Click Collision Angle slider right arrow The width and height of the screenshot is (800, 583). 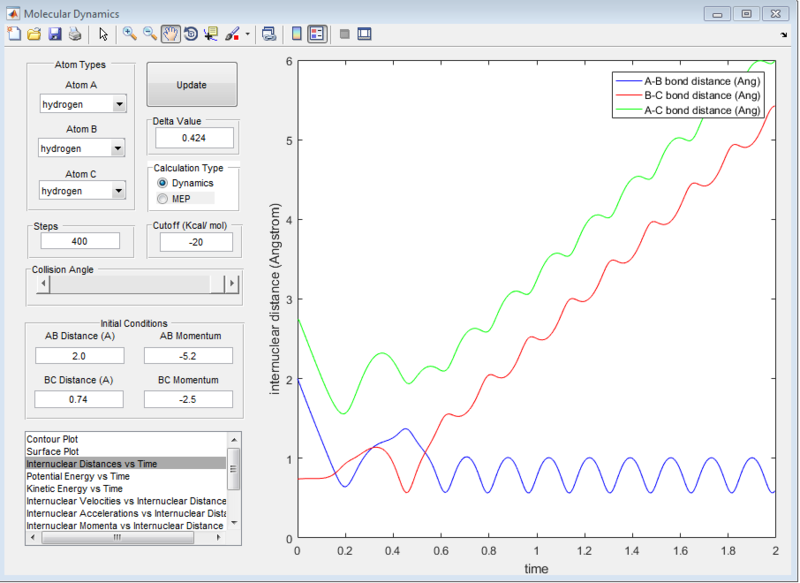coord(232,283)
